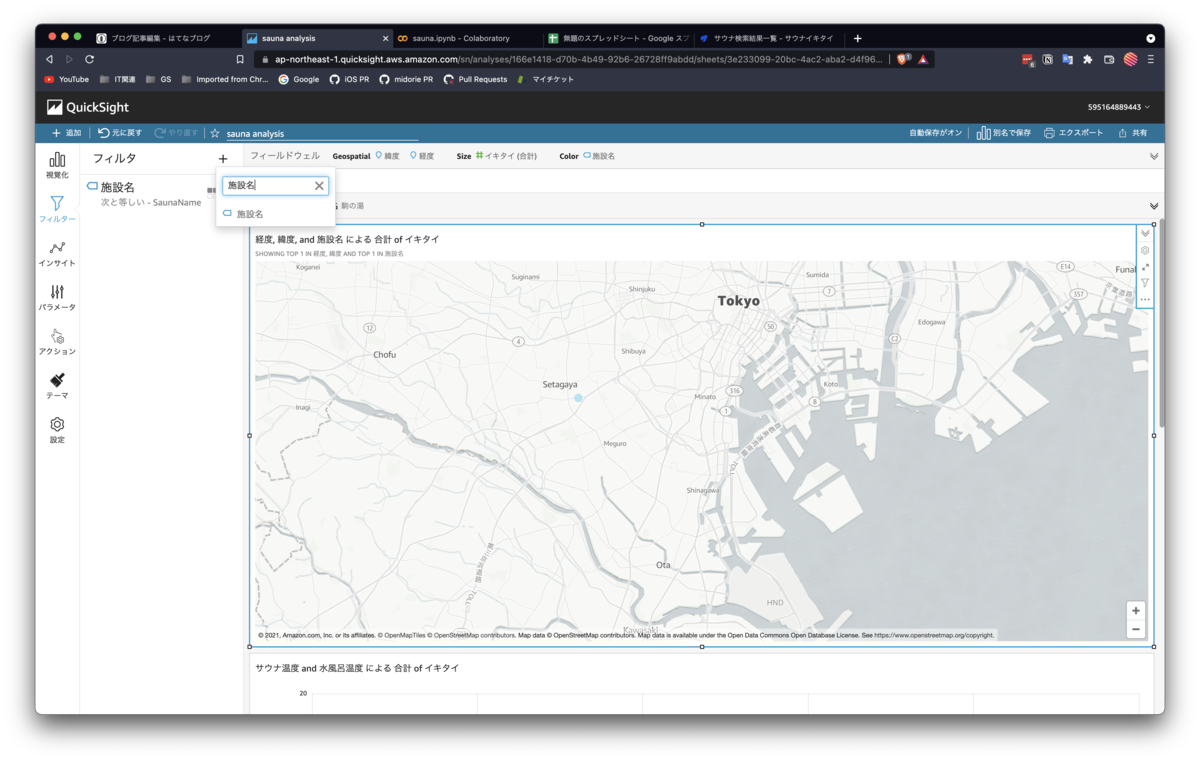This screenshot has width=1200, height=761.
Task: Add a new filter with plus icon
Action: [223, 159]
